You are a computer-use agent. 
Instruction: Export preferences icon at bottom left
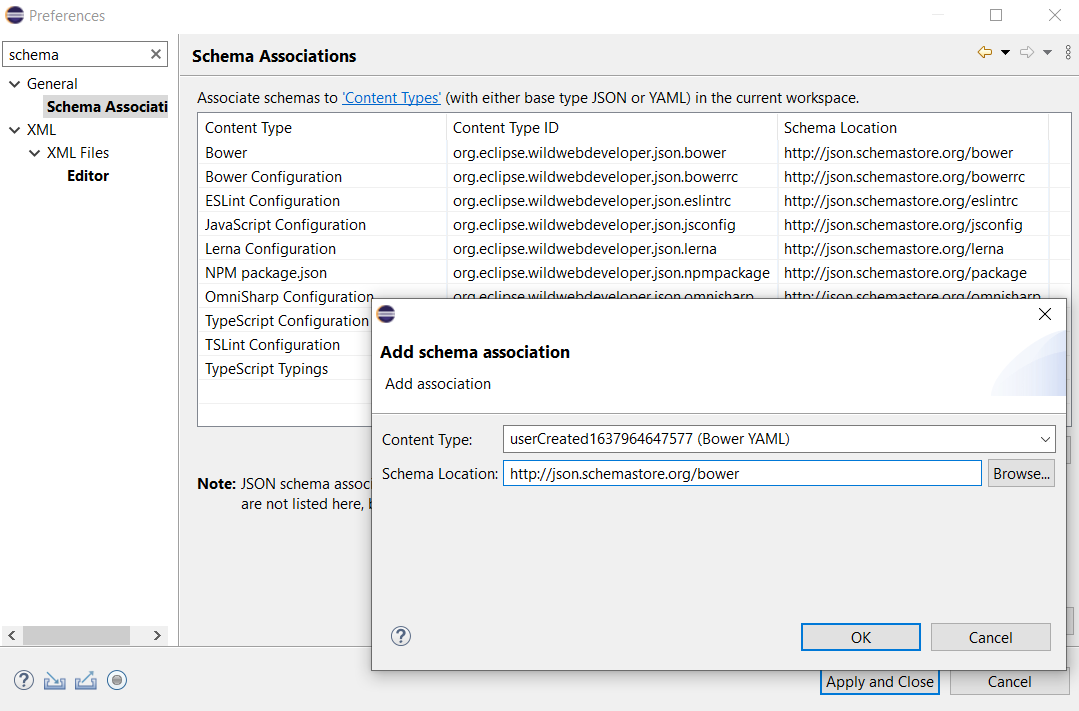coord(85,681)
